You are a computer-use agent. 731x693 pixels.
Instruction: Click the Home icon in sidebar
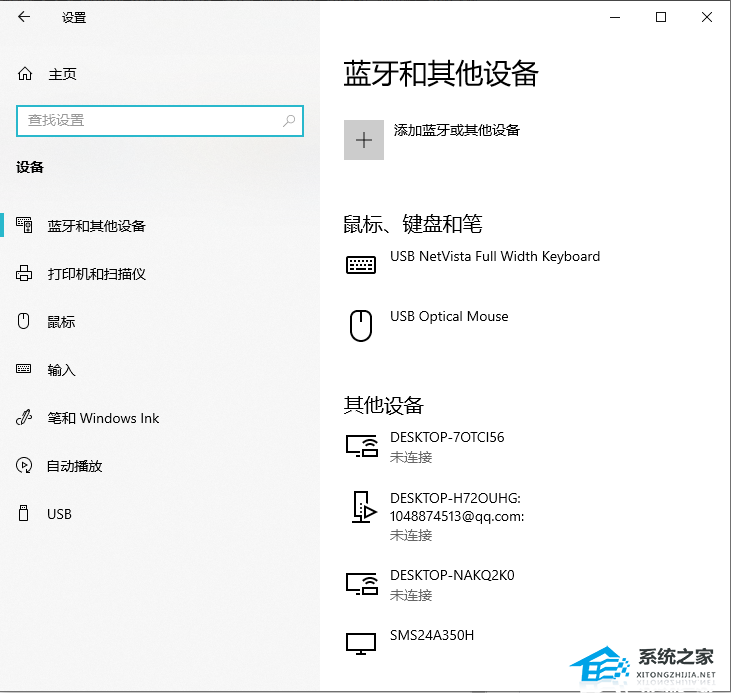pyautogui.click(x=25, y=74)
